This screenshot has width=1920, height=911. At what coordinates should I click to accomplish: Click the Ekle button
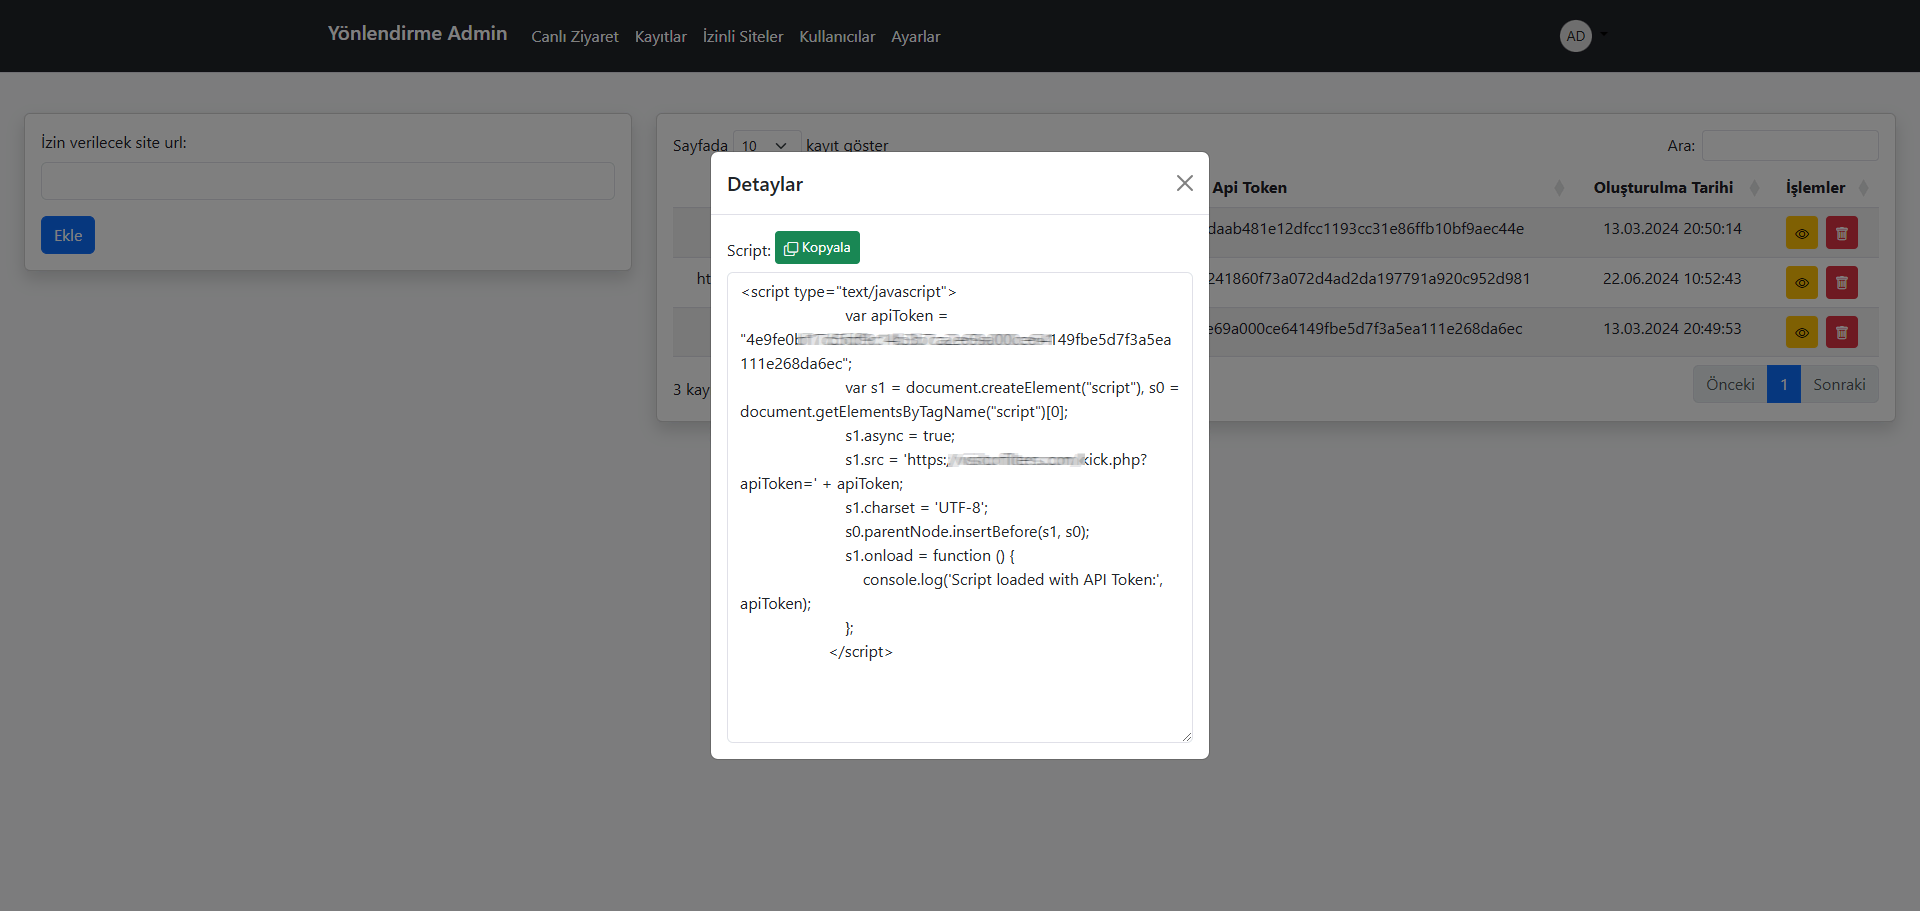coord(68,235)
